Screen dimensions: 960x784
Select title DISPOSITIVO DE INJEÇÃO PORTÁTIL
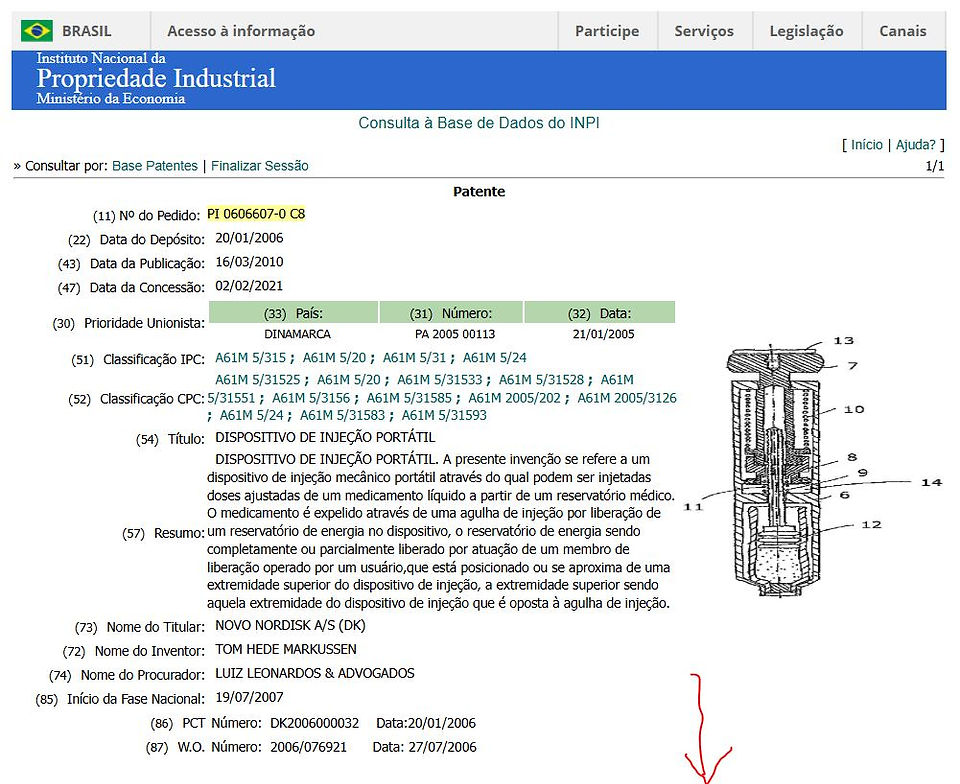[x=325, y=438]
